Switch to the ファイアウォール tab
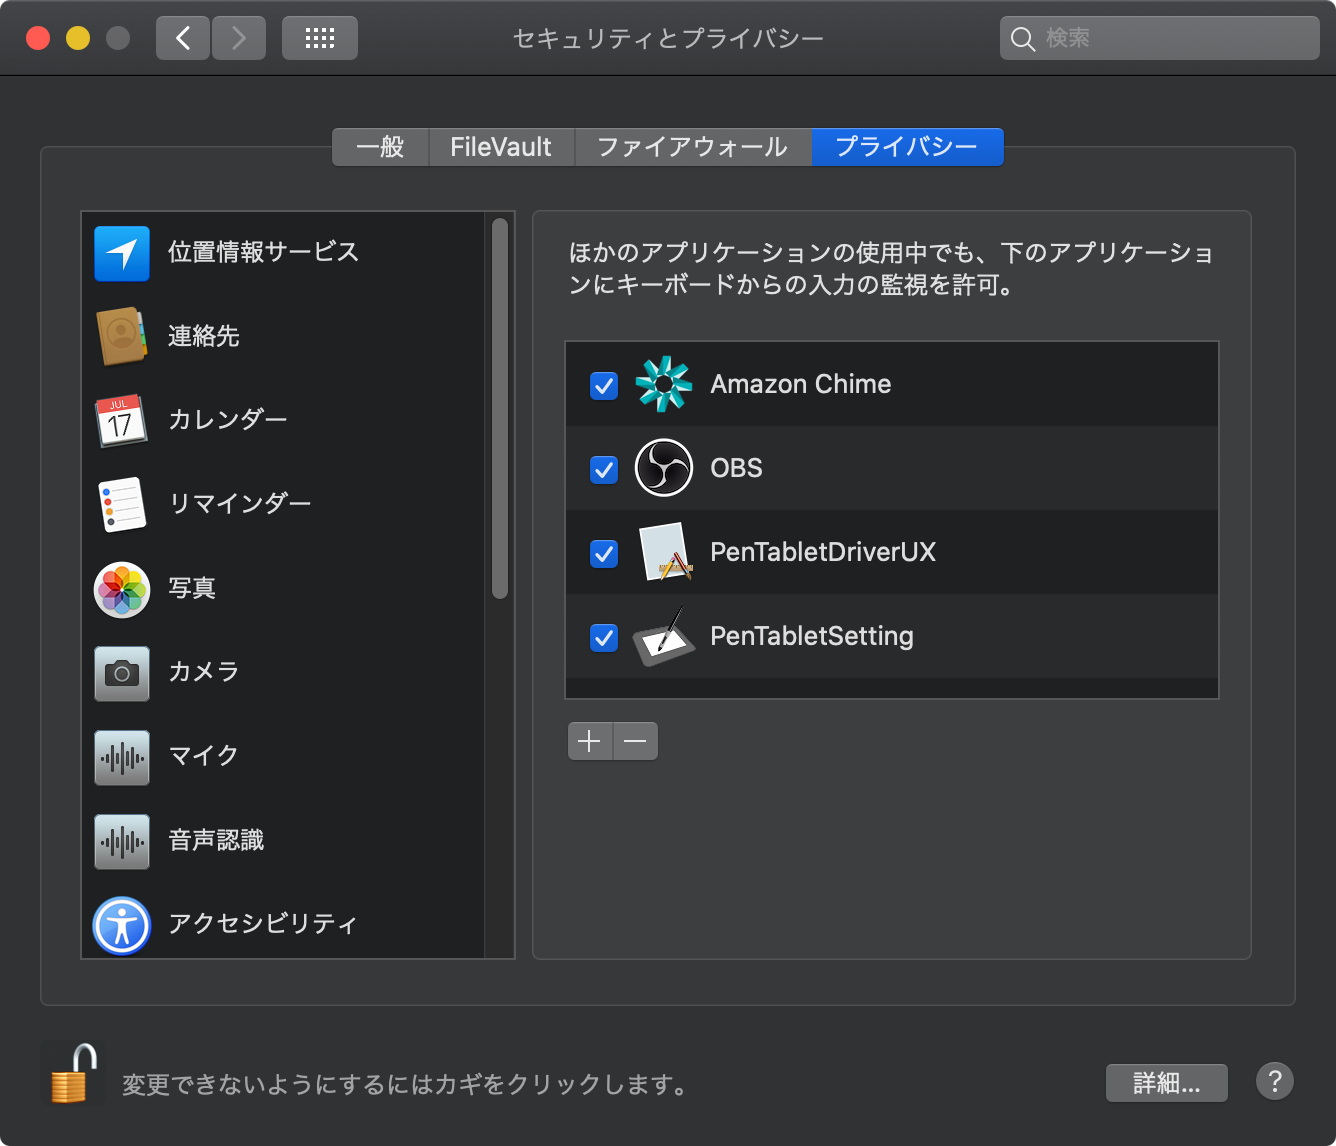Image resolution: width=1336 pixels, height=1146 pixels. 693,147
